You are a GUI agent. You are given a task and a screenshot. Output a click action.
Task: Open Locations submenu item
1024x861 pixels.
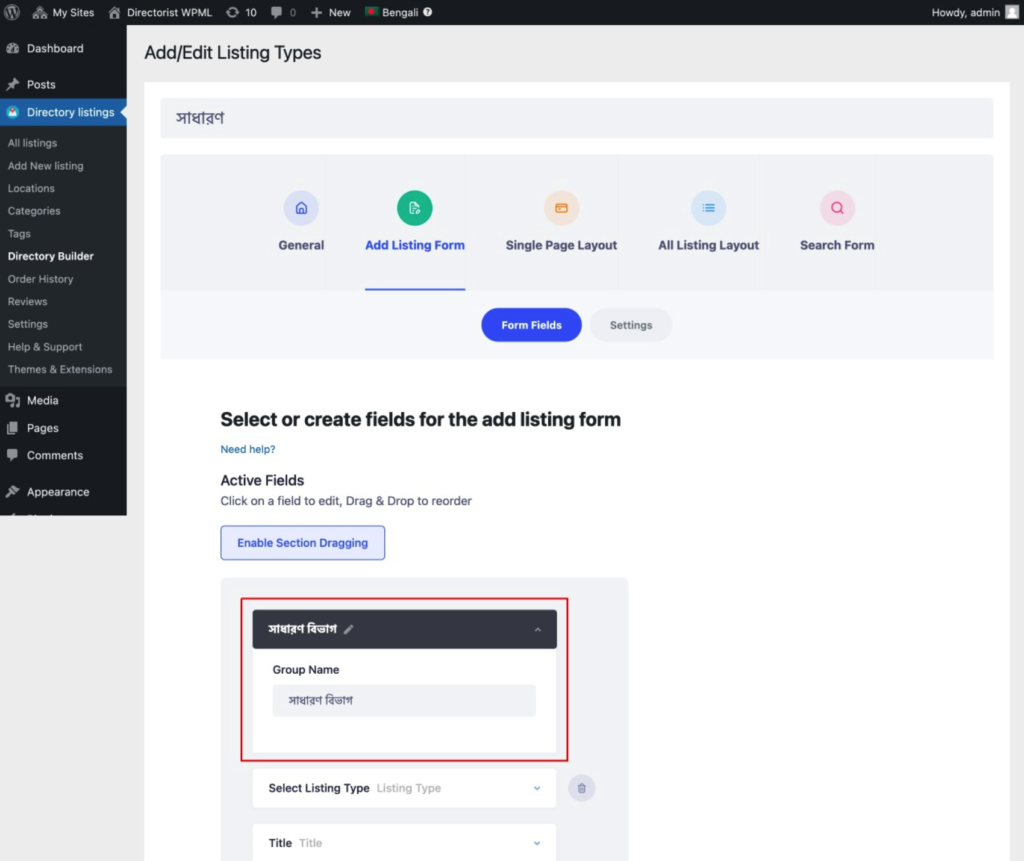coord(31,188)
